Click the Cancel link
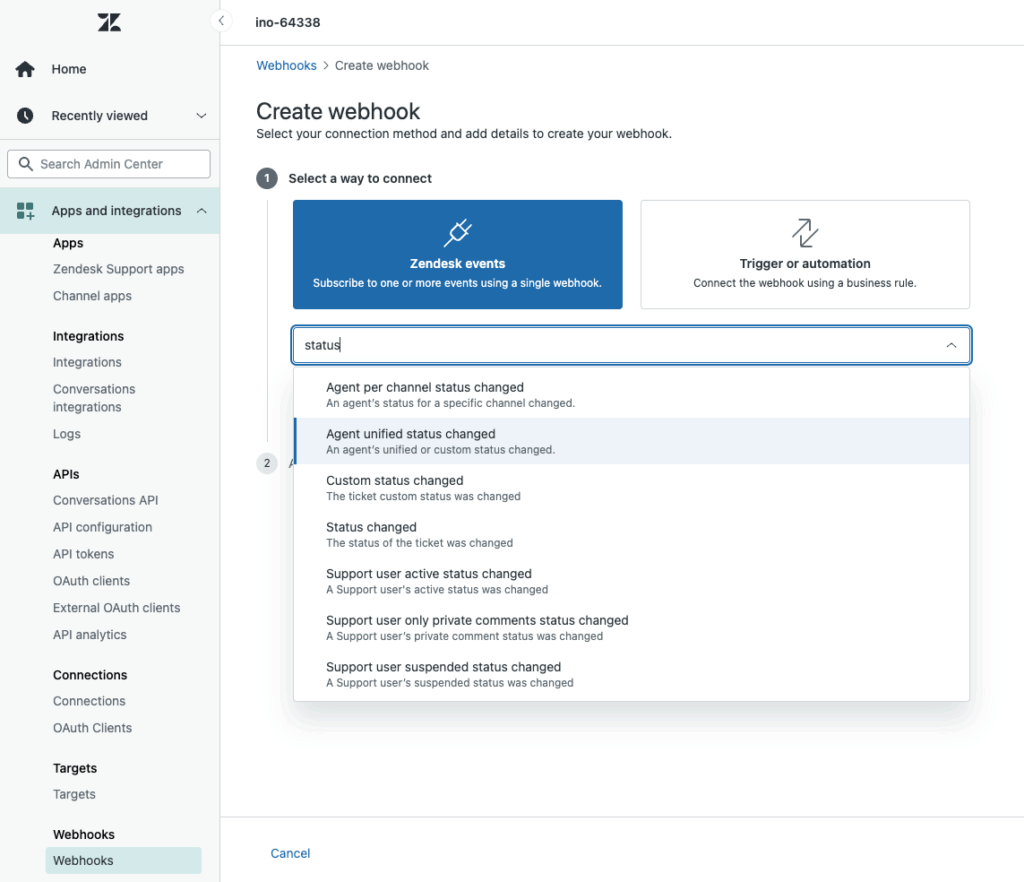 click(x=290, y=853)
